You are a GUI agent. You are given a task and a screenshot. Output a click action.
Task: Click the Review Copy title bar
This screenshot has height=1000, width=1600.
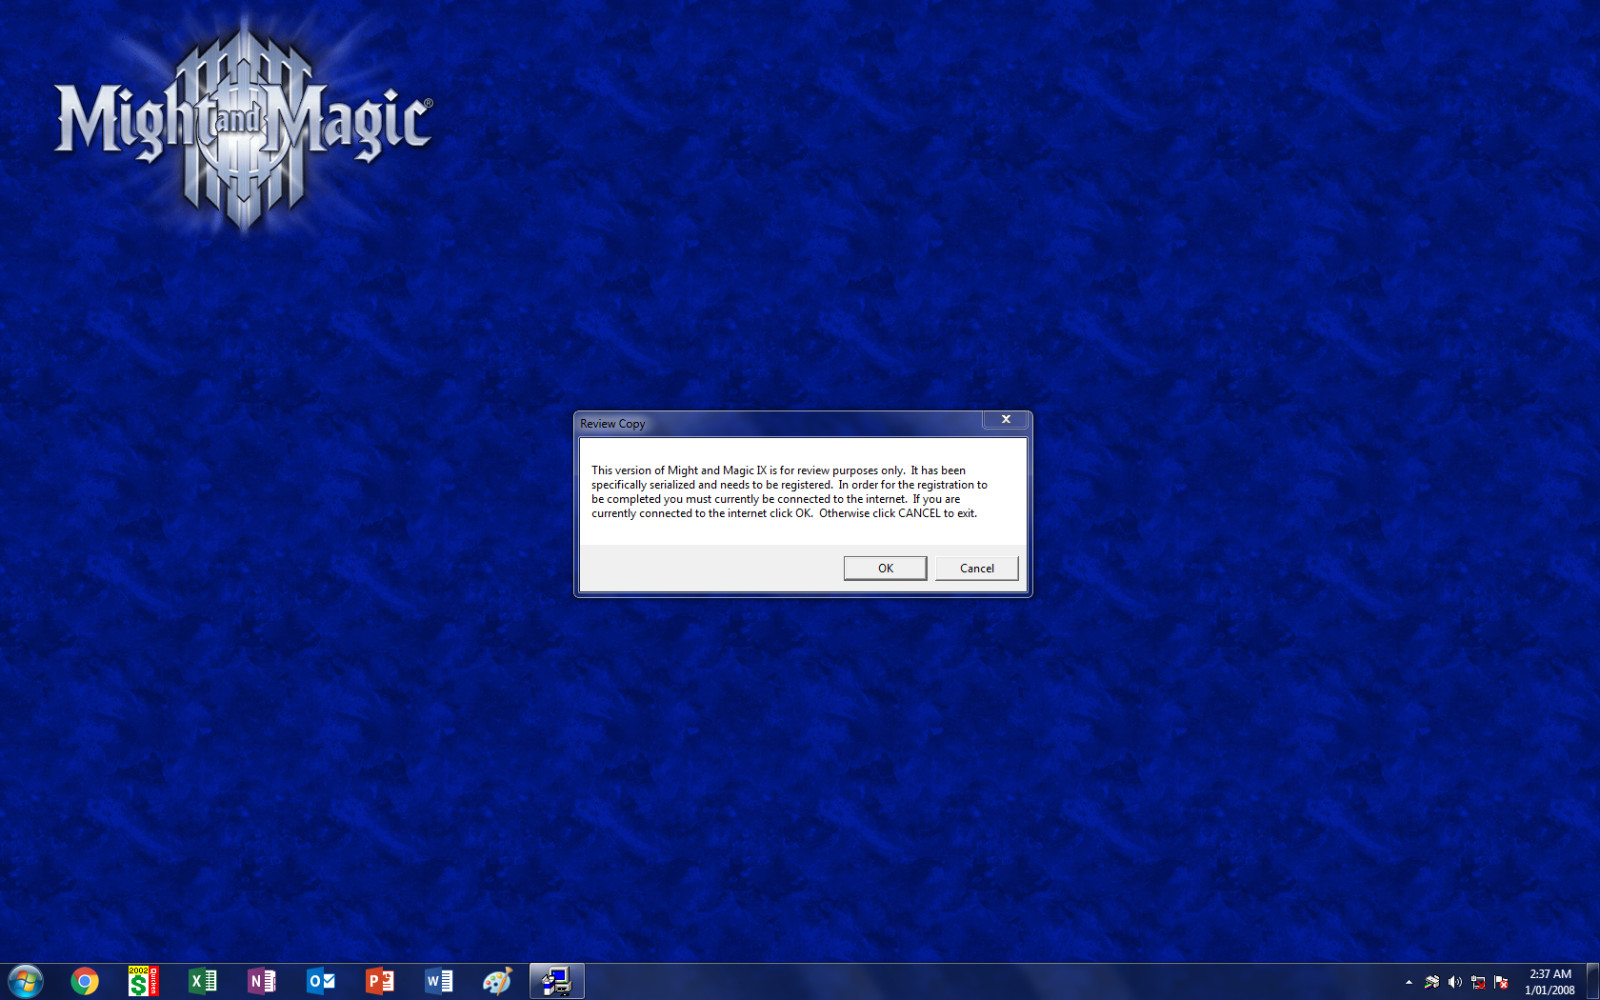(x=780, y=423)
